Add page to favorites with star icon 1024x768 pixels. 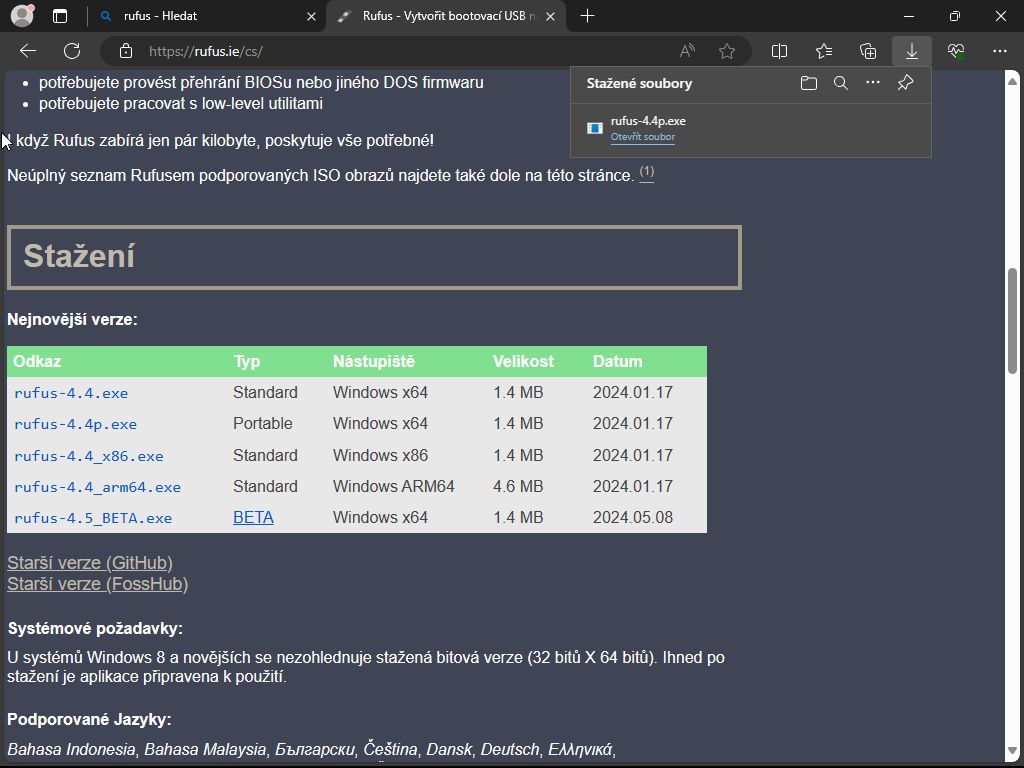point(727,51)
